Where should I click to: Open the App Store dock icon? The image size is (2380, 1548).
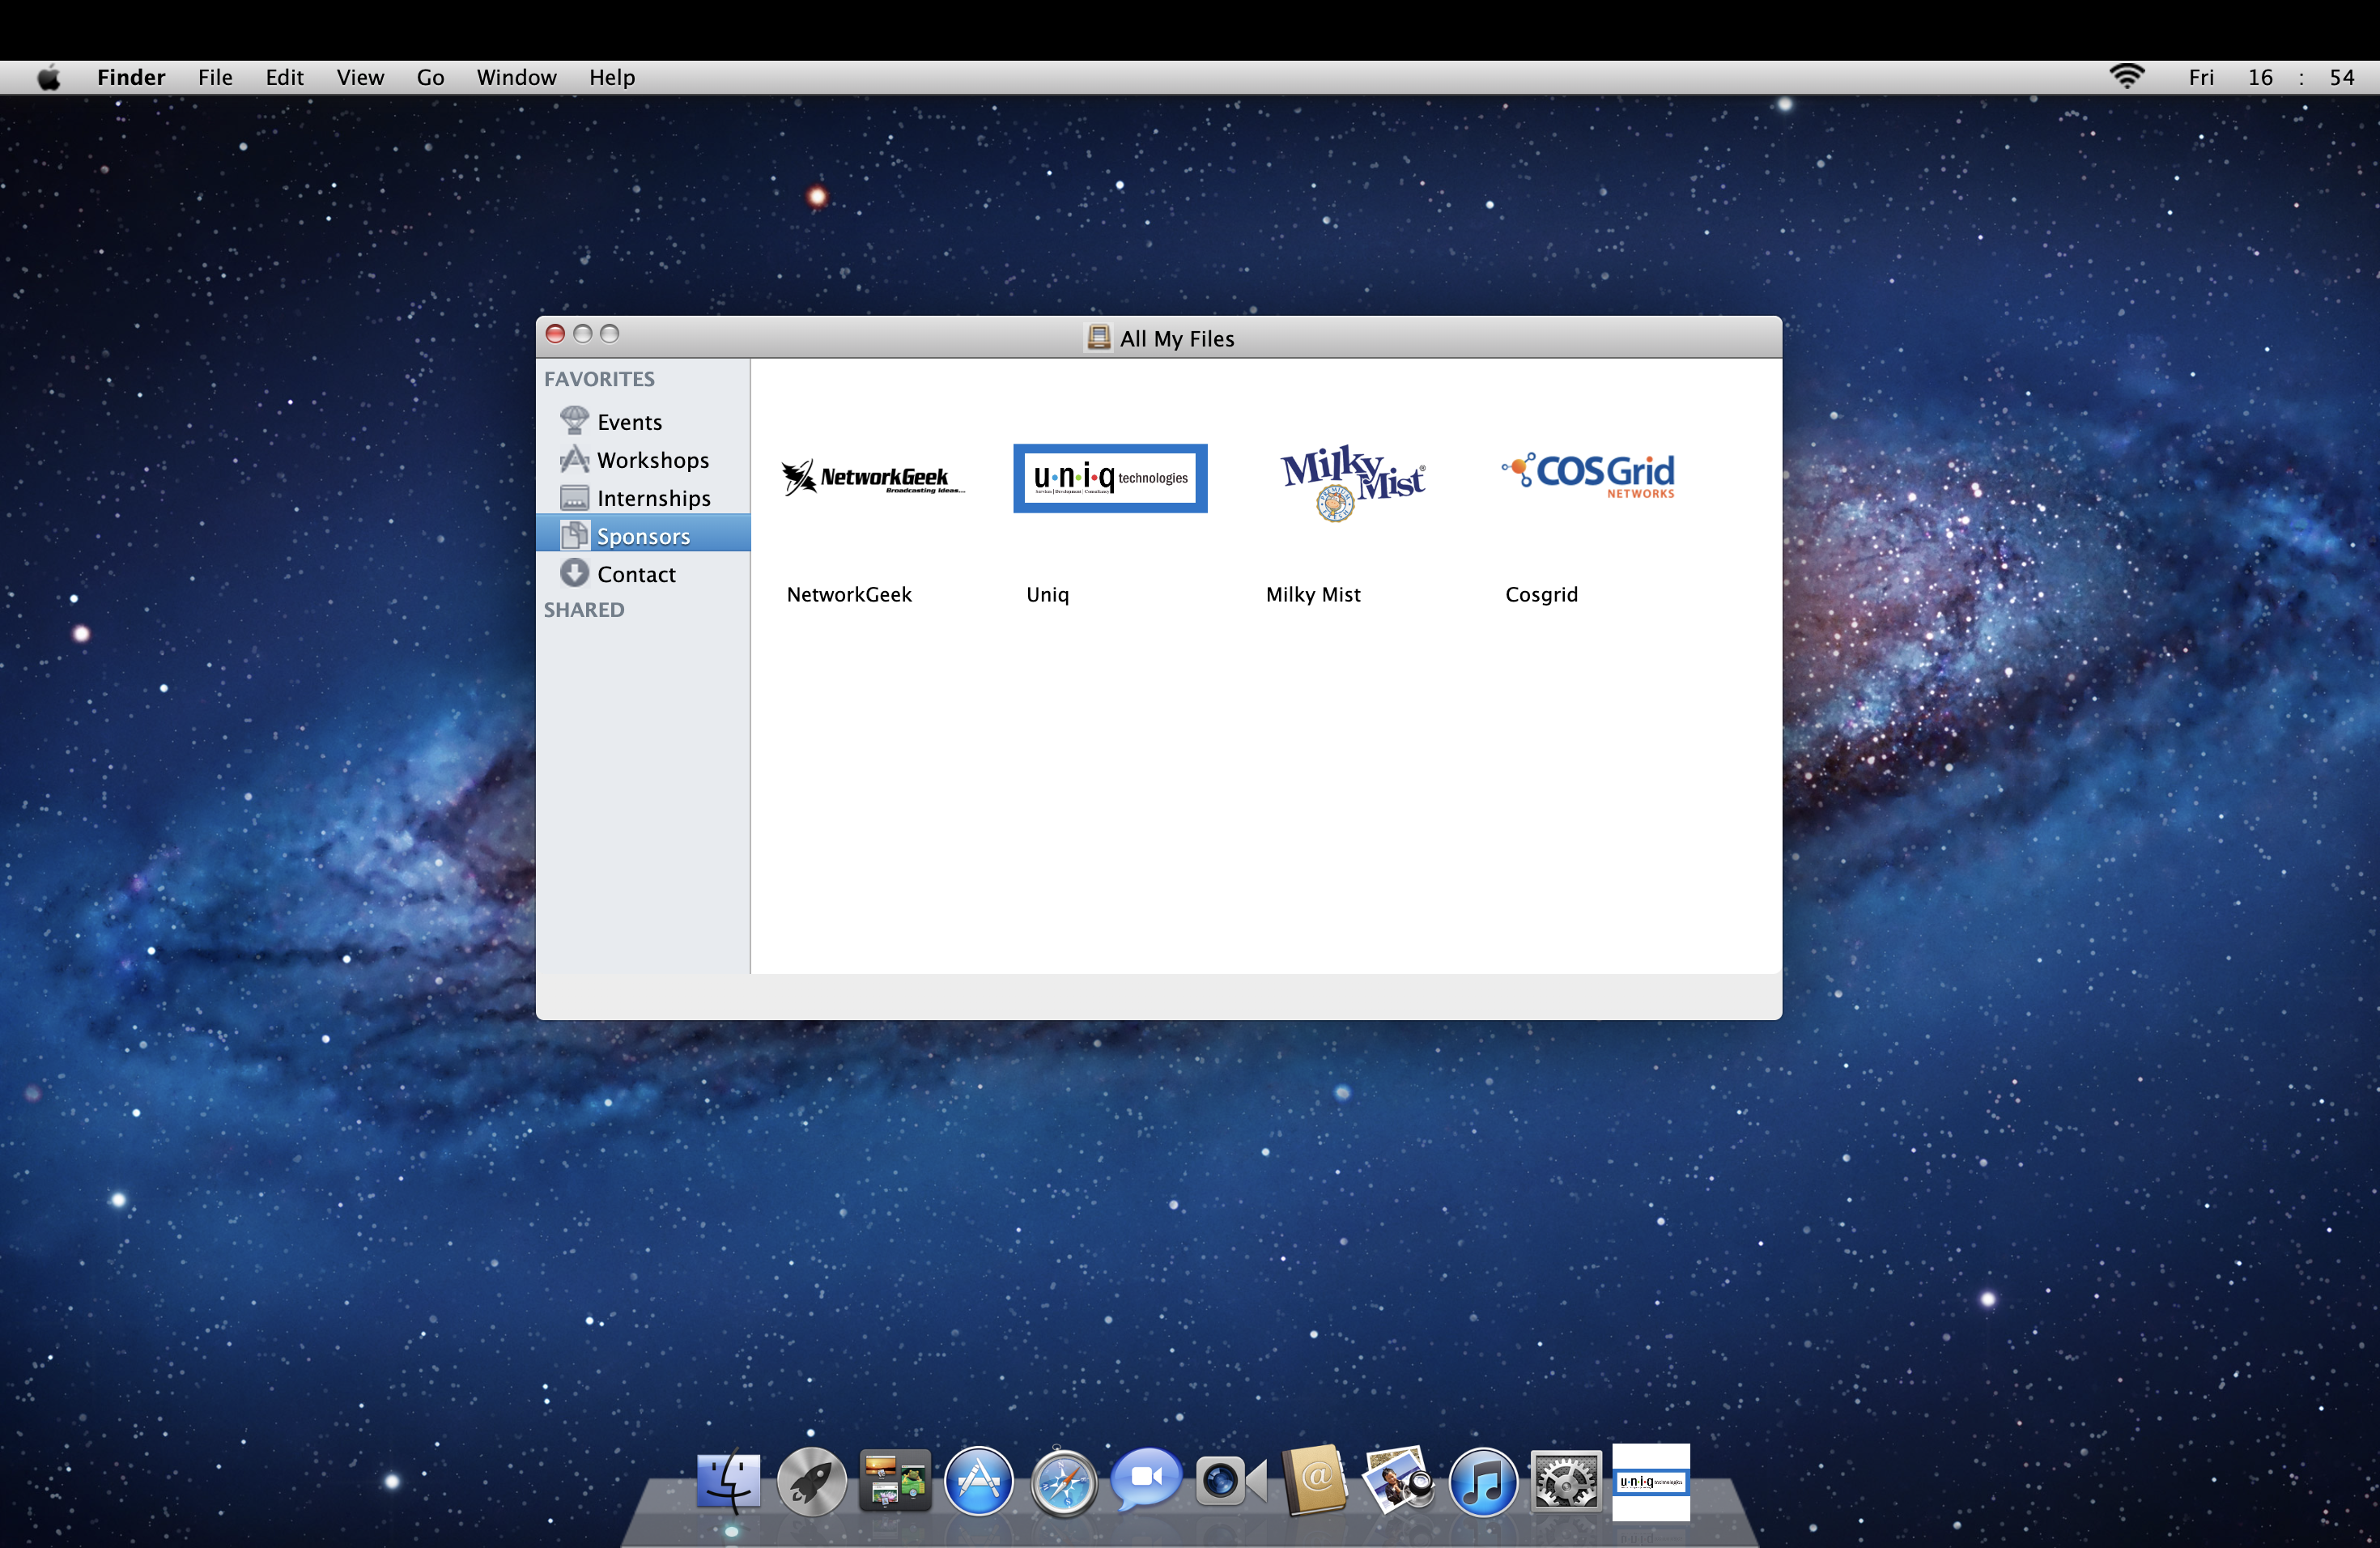pyautogui.click(x=979, y=1481)
